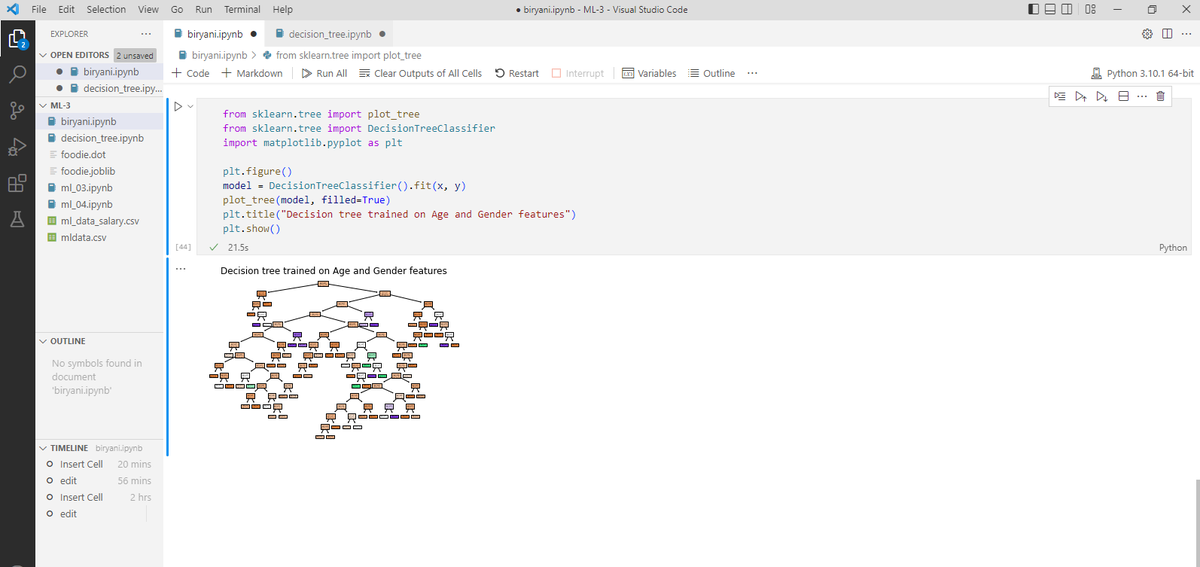Open mldata.csv in the file tree
Screen dimensions: 1200x567
[98, 237]
